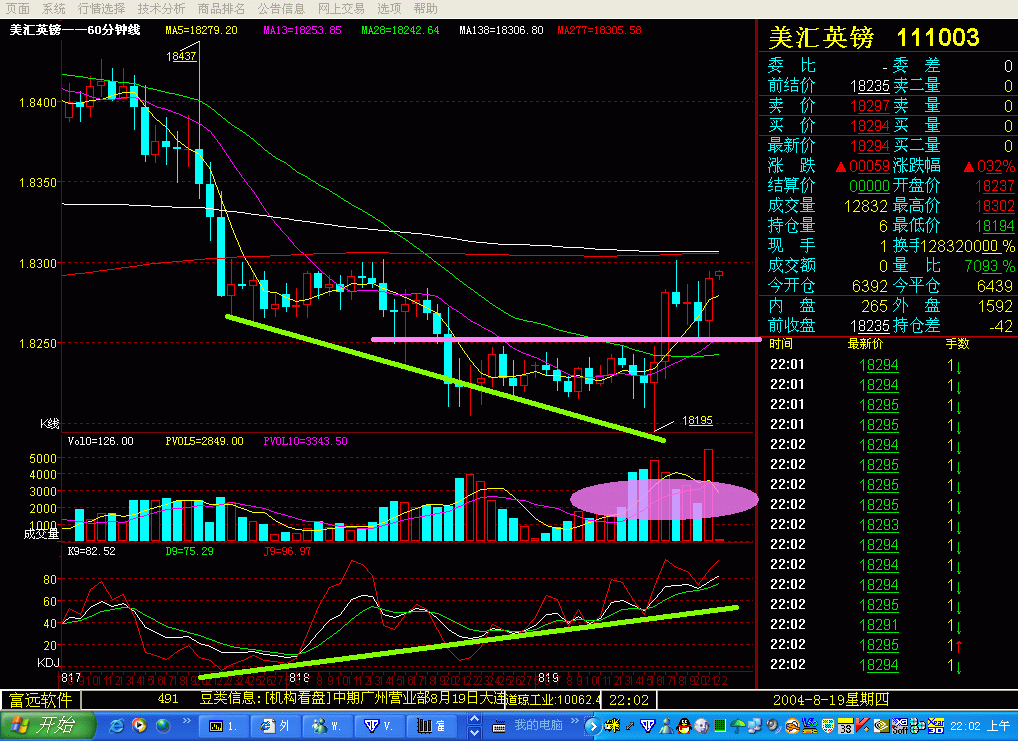Click the red checkmark V tray icon
Screen dimensions: 1018x741
pyautogui.click(x=862, y=726)
